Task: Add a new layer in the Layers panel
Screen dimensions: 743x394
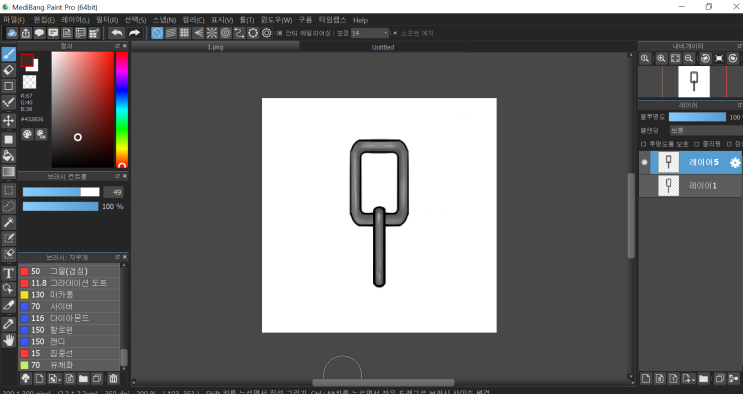Action: (x=646, y=378)
